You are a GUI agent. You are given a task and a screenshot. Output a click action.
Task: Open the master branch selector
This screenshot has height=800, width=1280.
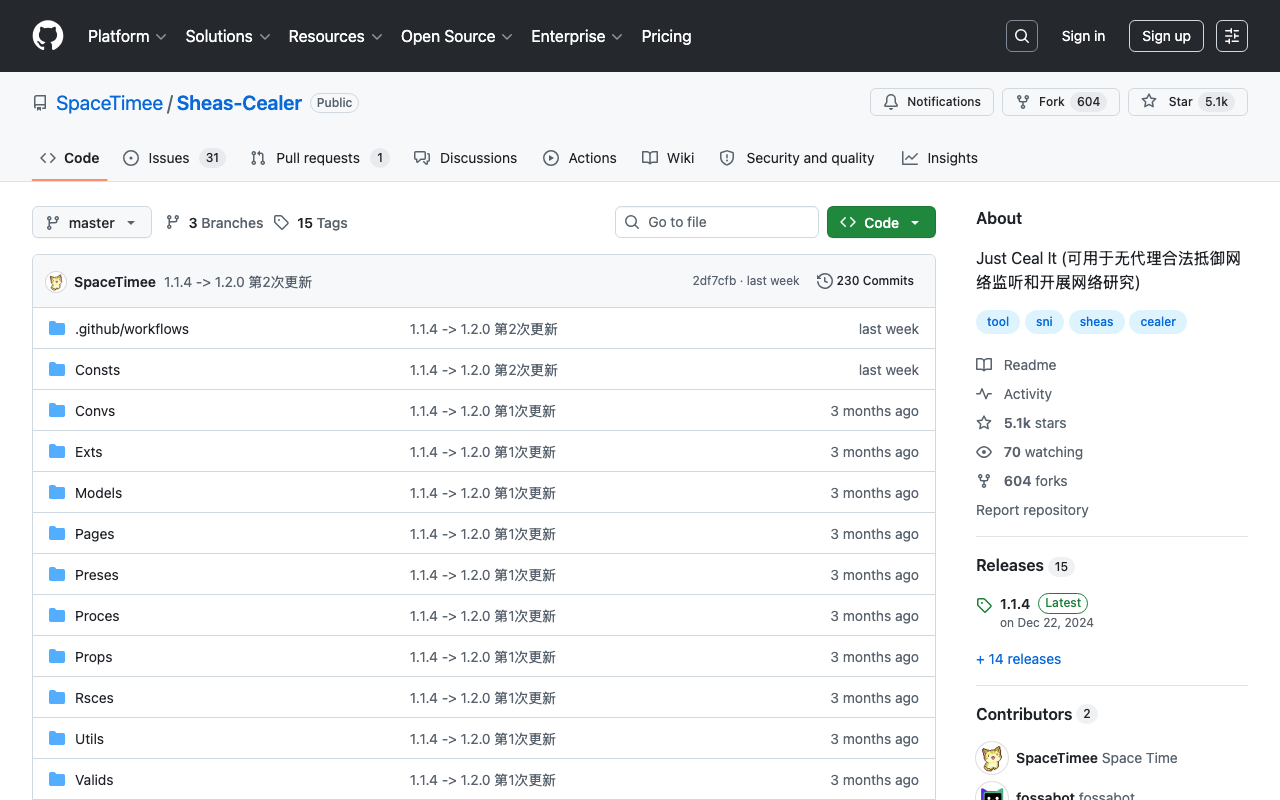(x=92, y=222)
